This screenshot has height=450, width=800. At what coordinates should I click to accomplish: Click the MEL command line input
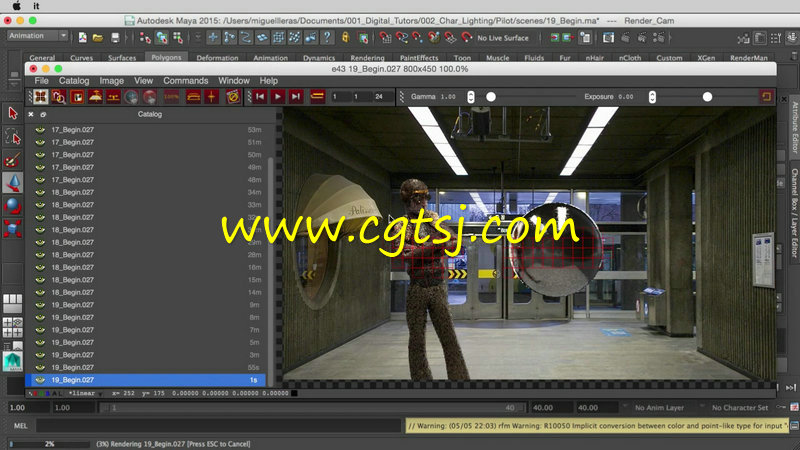[x=218, y=426]
